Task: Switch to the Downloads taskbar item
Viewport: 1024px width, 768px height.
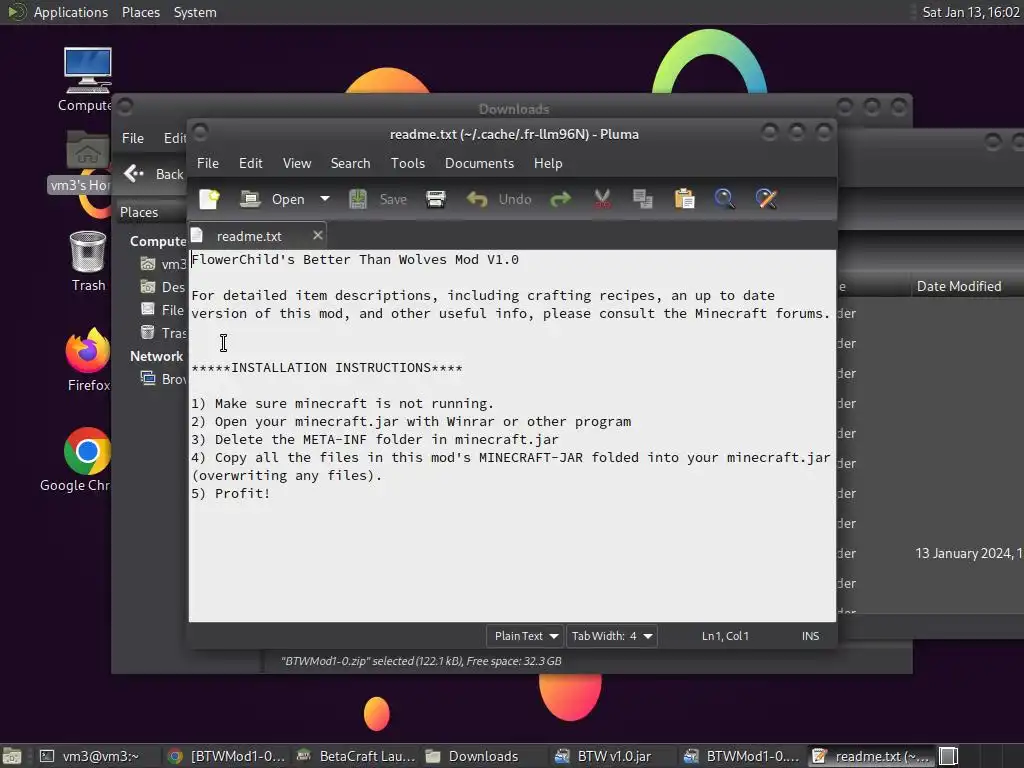Action: click(485, 756)
